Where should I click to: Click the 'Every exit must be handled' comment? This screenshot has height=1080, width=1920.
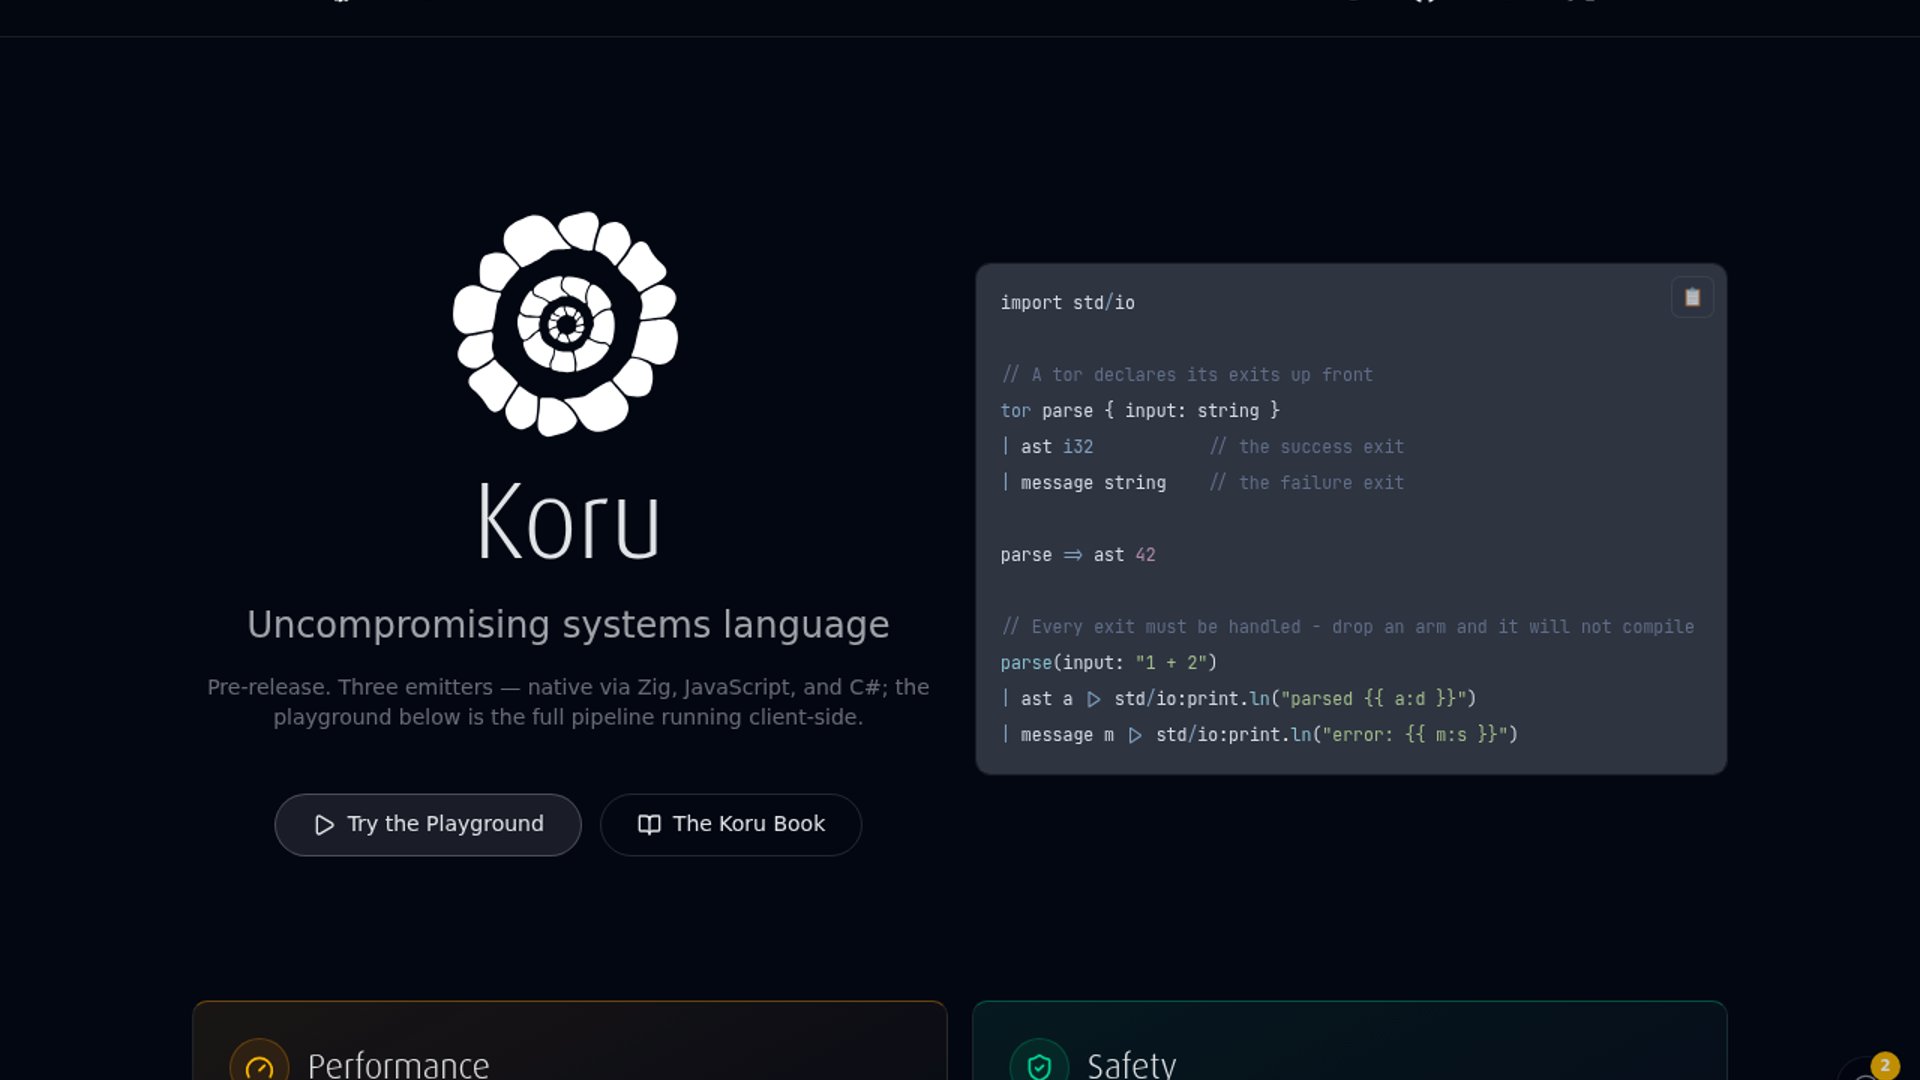tap(1348, 627)
